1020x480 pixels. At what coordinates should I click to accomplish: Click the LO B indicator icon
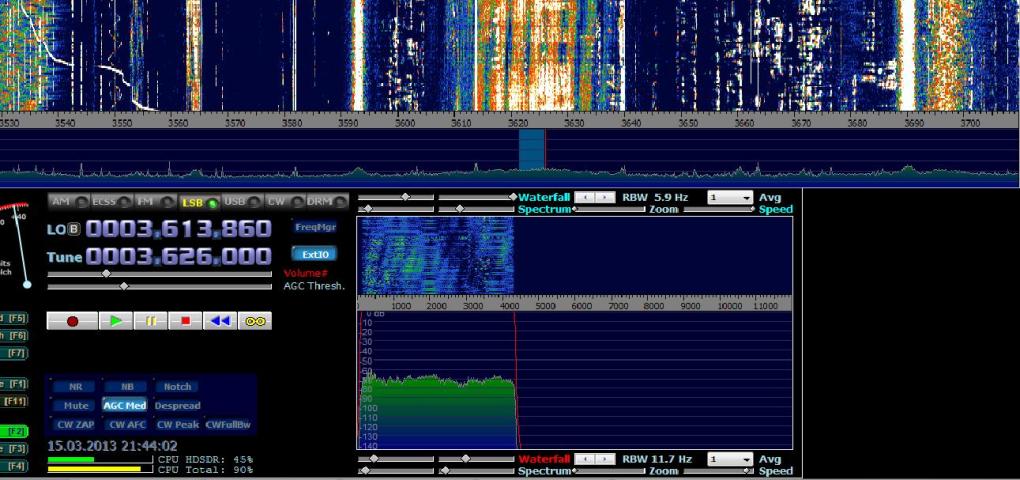pyautogui.click(x=74, y=229)
